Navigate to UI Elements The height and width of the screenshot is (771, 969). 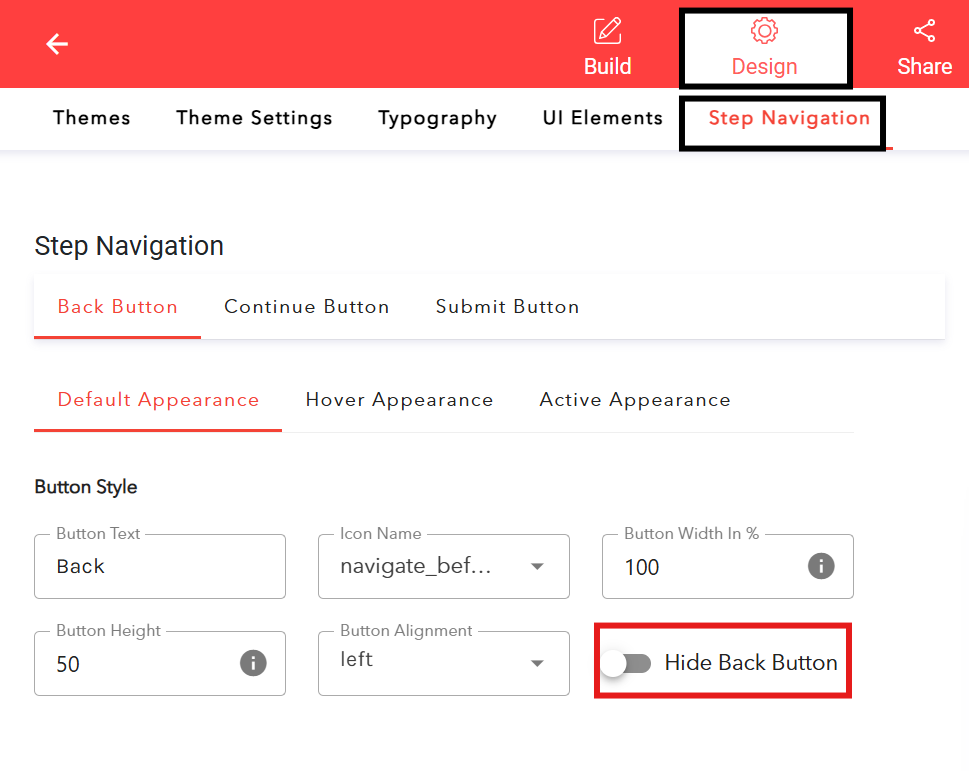tap(602, 118)
